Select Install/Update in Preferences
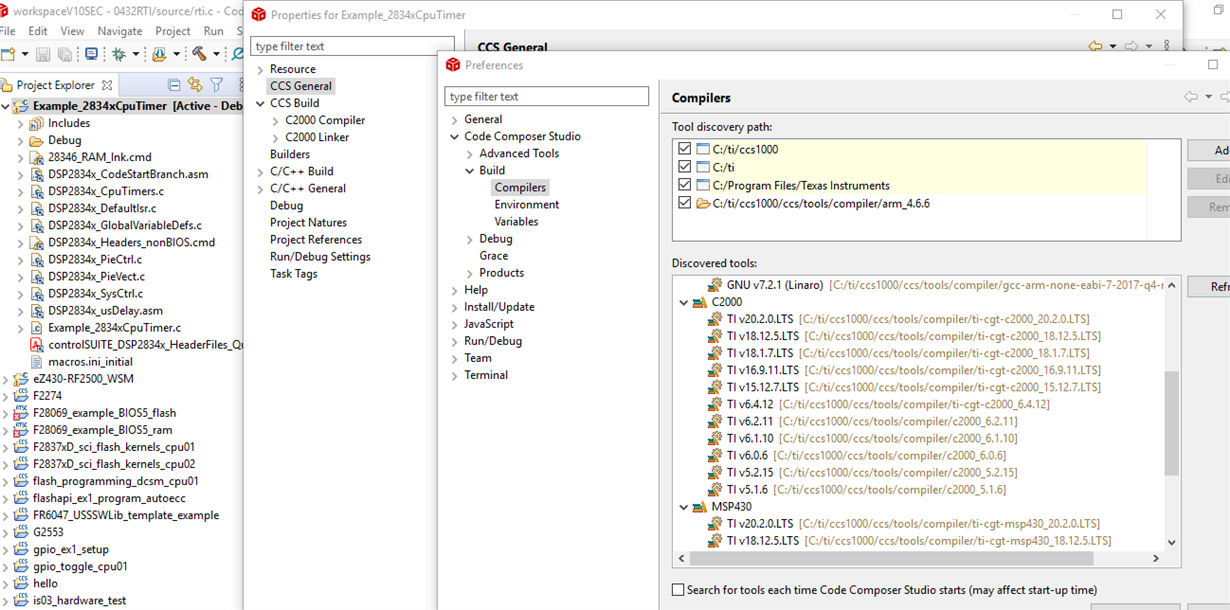This screenshot has height=610, width=1230. coord(499,307)
